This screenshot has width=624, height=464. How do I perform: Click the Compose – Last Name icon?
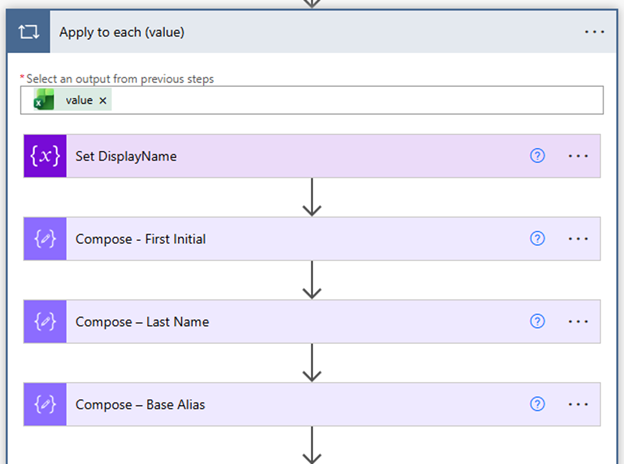(x=45, y=322)
